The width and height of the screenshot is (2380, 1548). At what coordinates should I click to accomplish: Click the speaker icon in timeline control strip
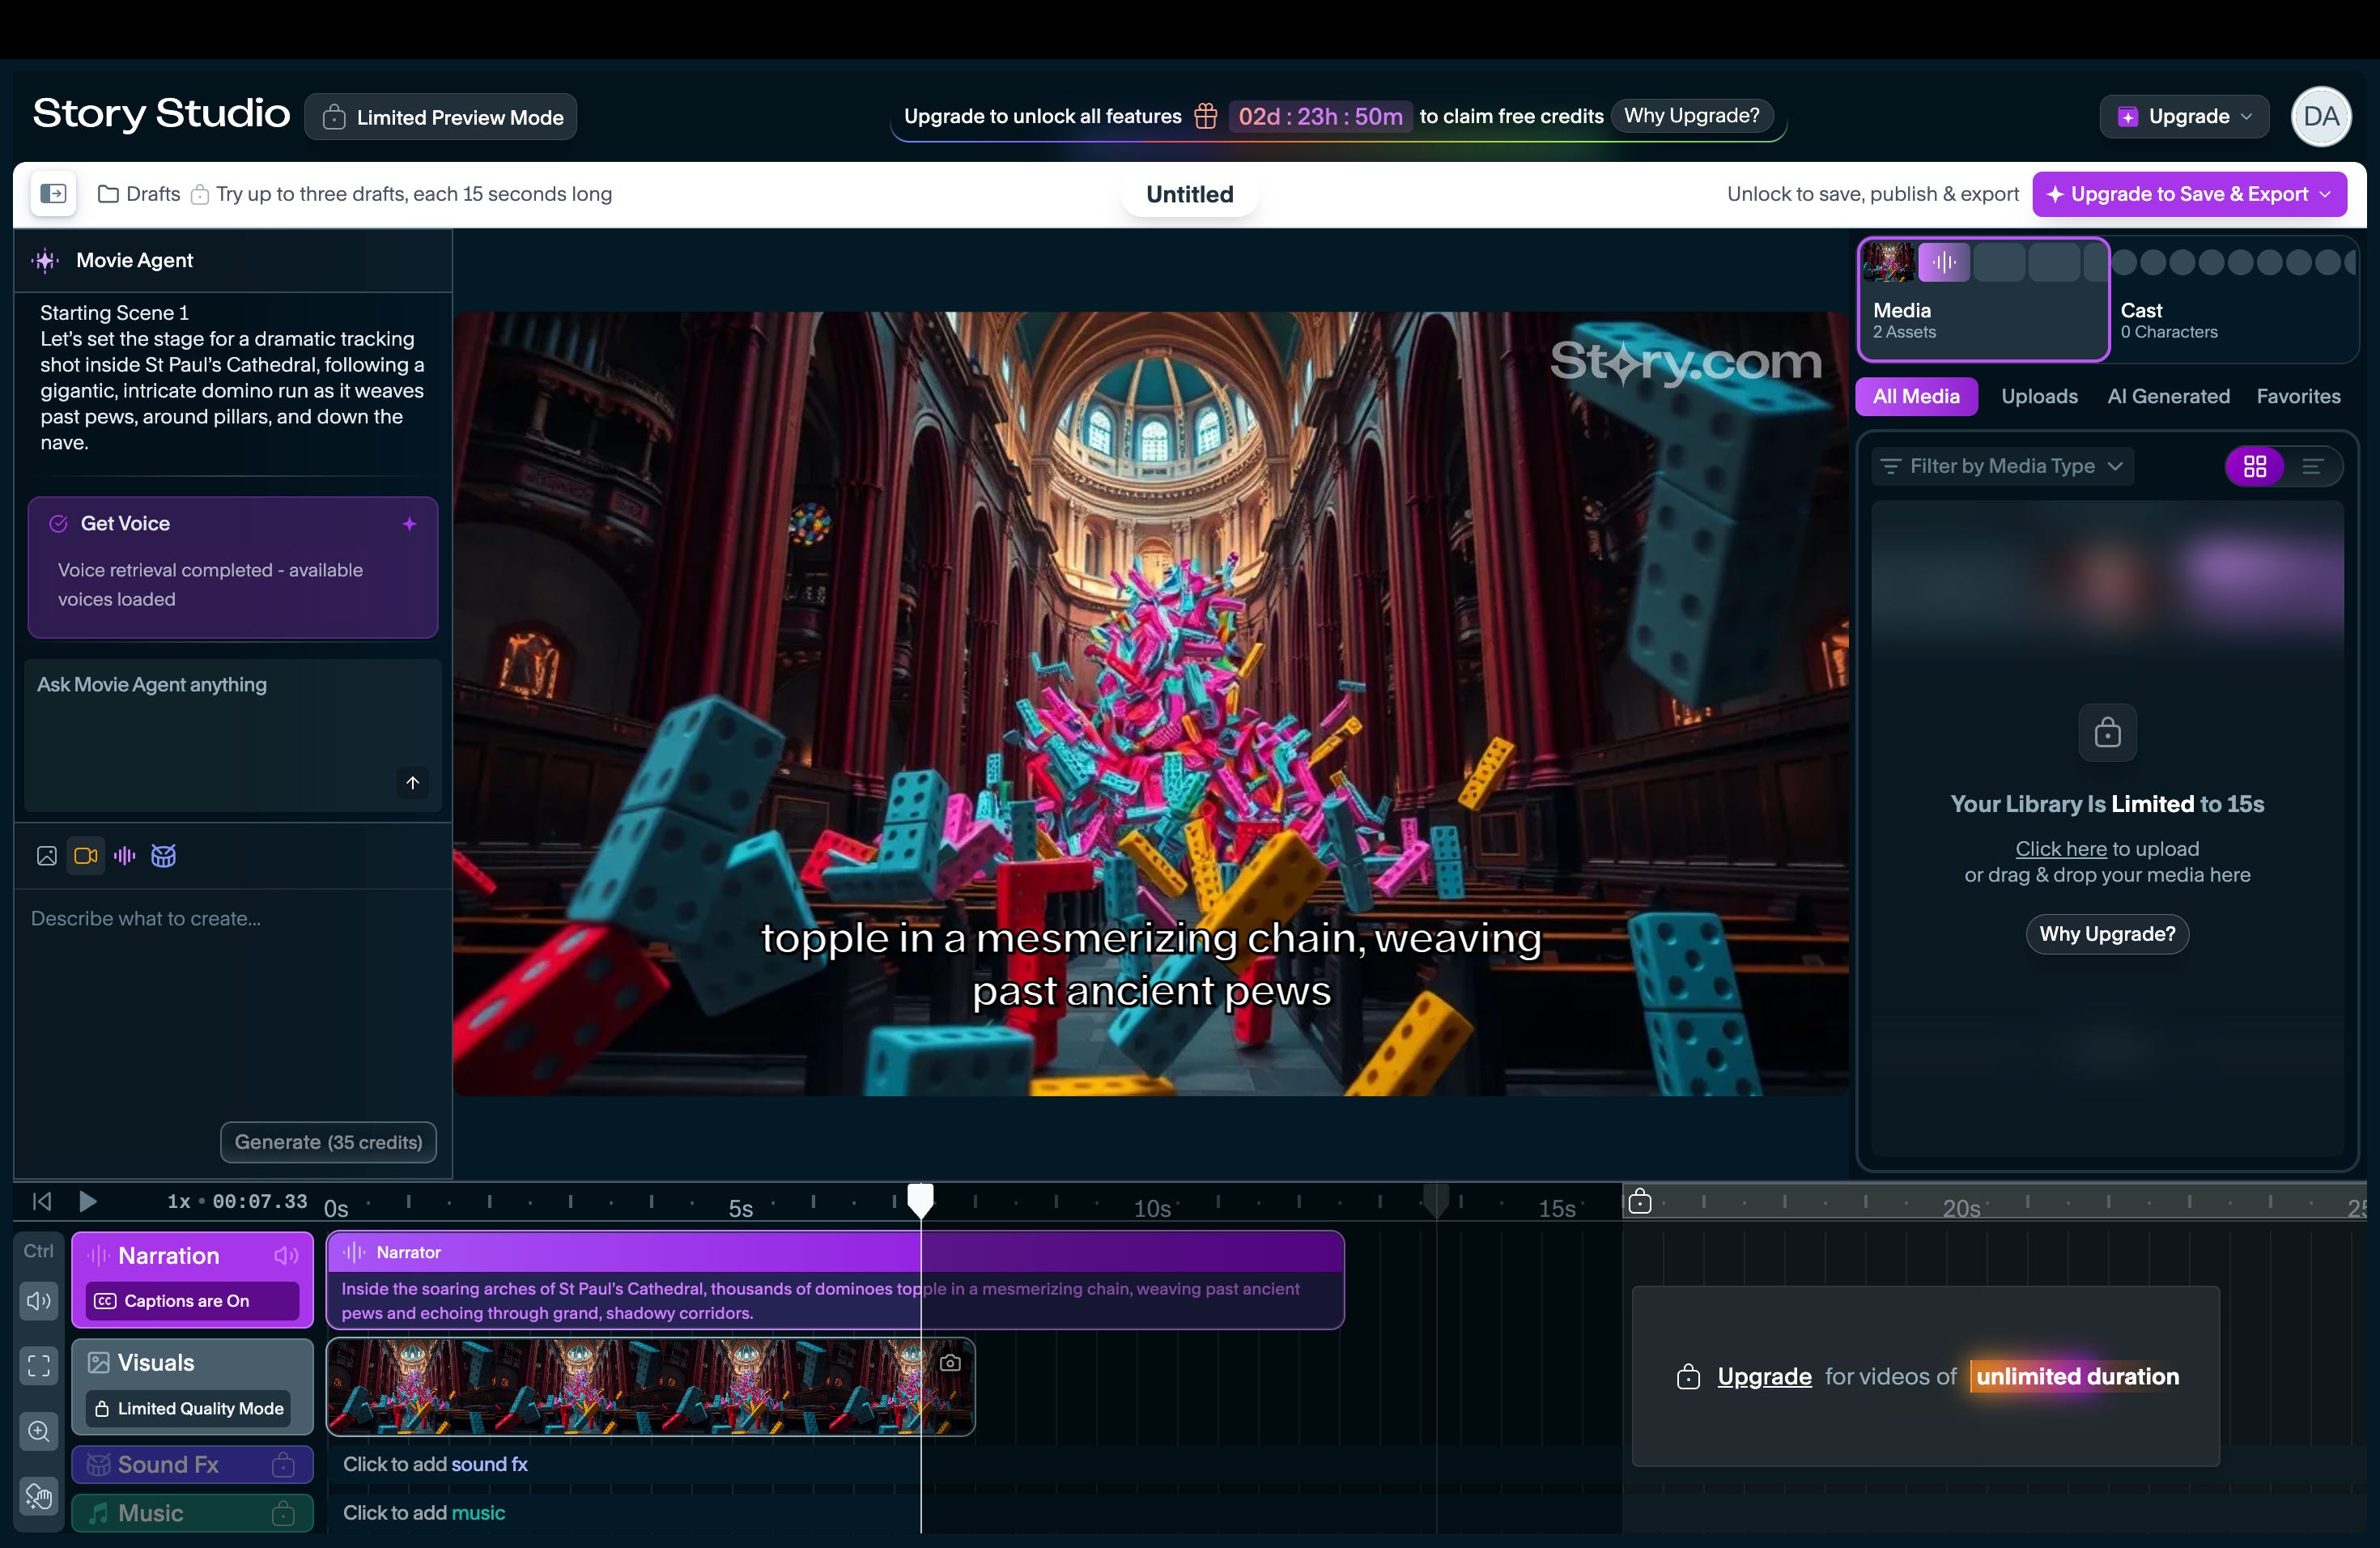39,1300
